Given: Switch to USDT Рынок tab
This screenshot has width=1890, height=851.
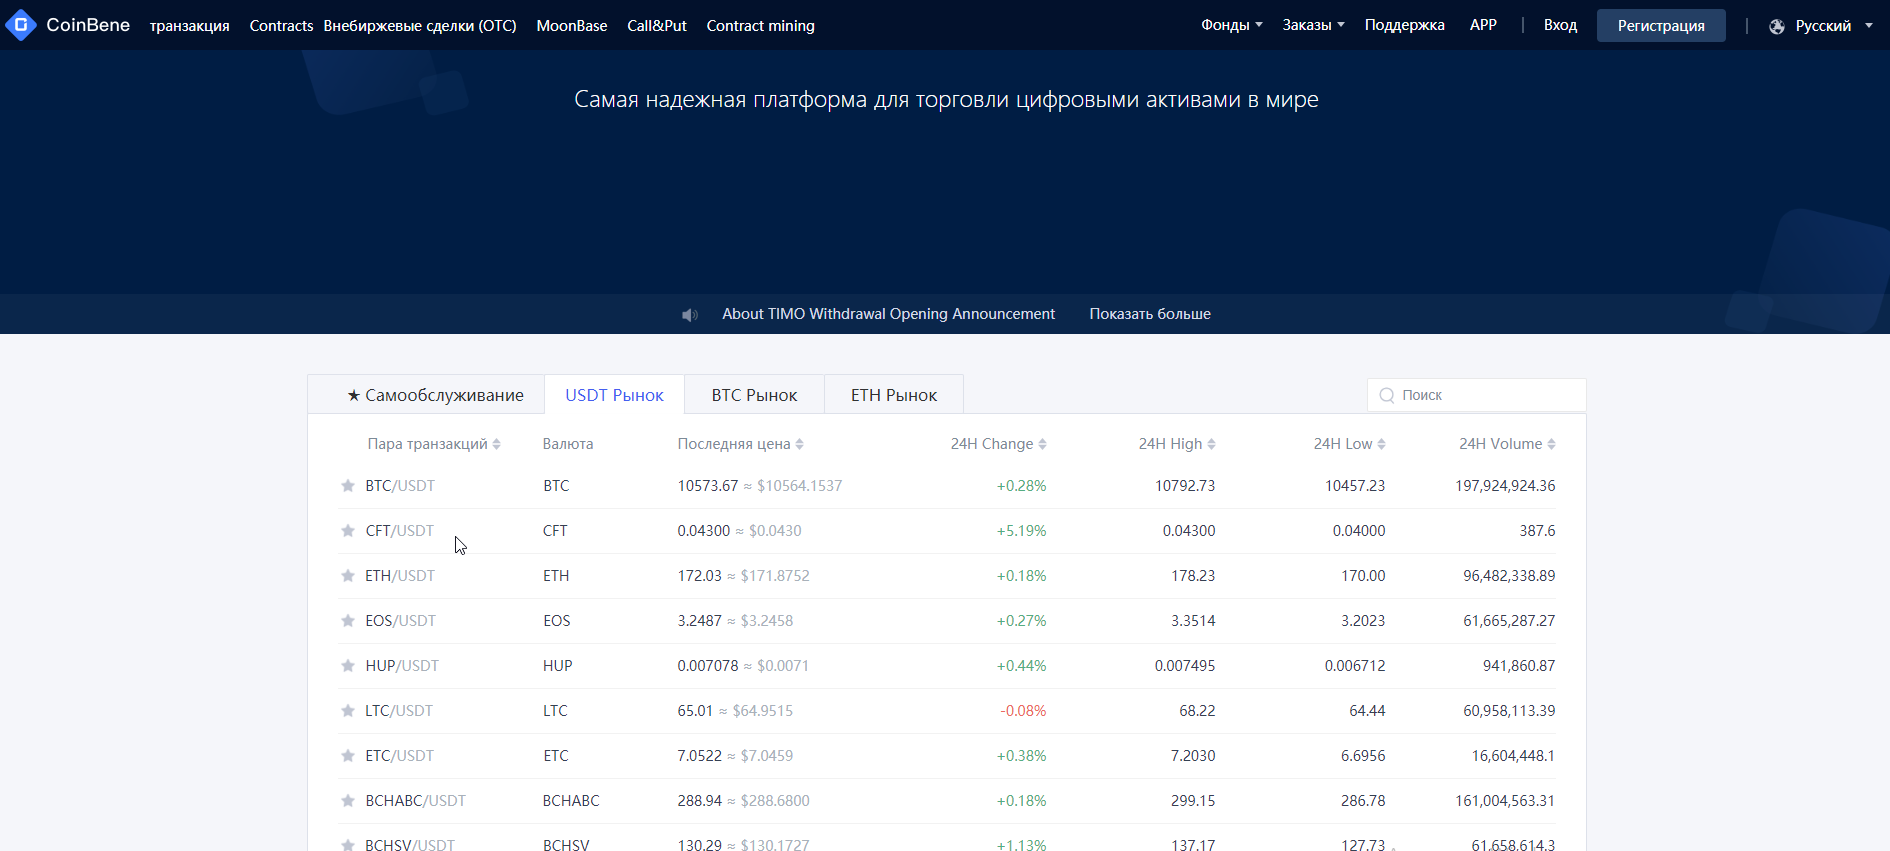Looking at the screenshot, I should coord(614,395).
